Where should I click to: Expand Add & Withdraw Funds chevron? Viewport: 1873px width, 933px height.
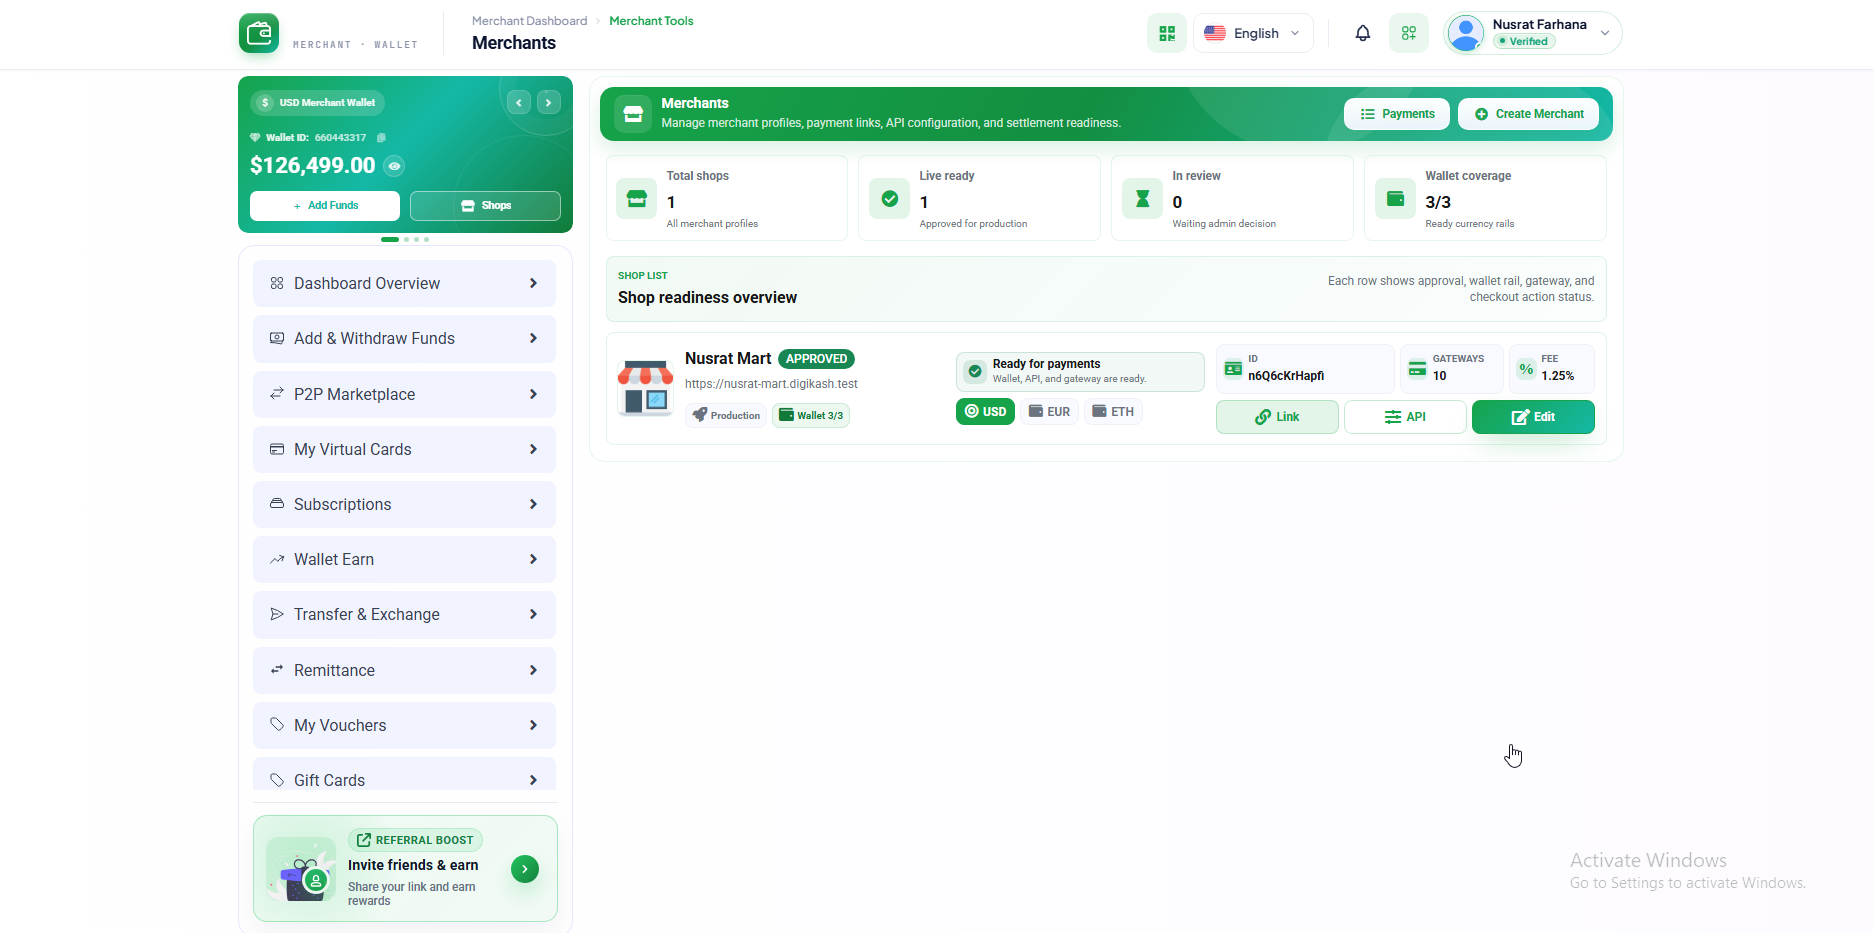point(533,338)
